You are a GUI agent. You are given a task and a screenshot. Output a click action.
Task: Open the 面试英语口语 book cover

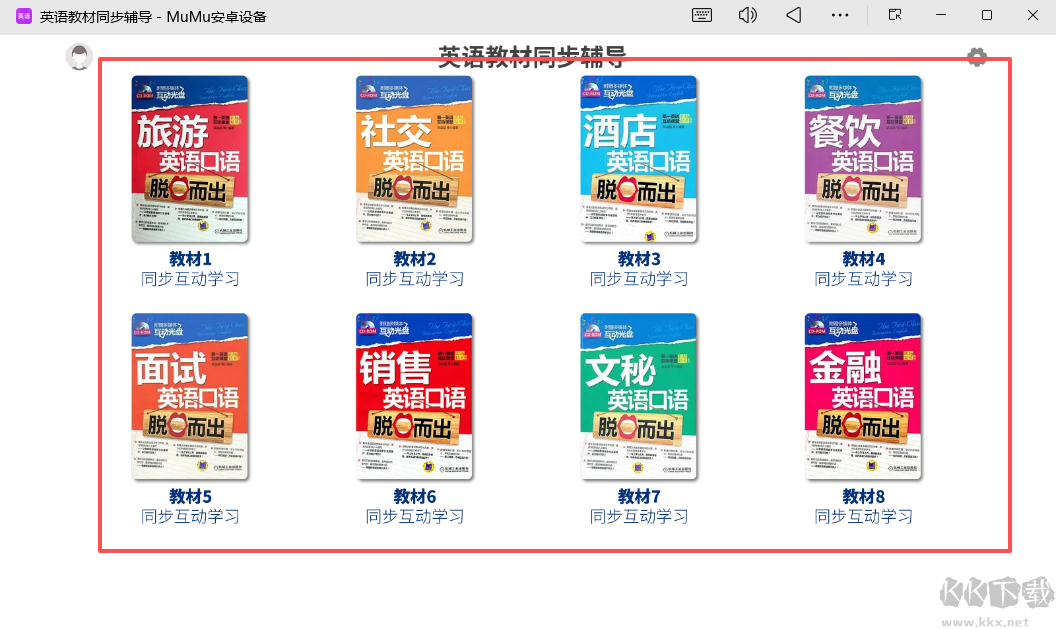pos(190,397)
